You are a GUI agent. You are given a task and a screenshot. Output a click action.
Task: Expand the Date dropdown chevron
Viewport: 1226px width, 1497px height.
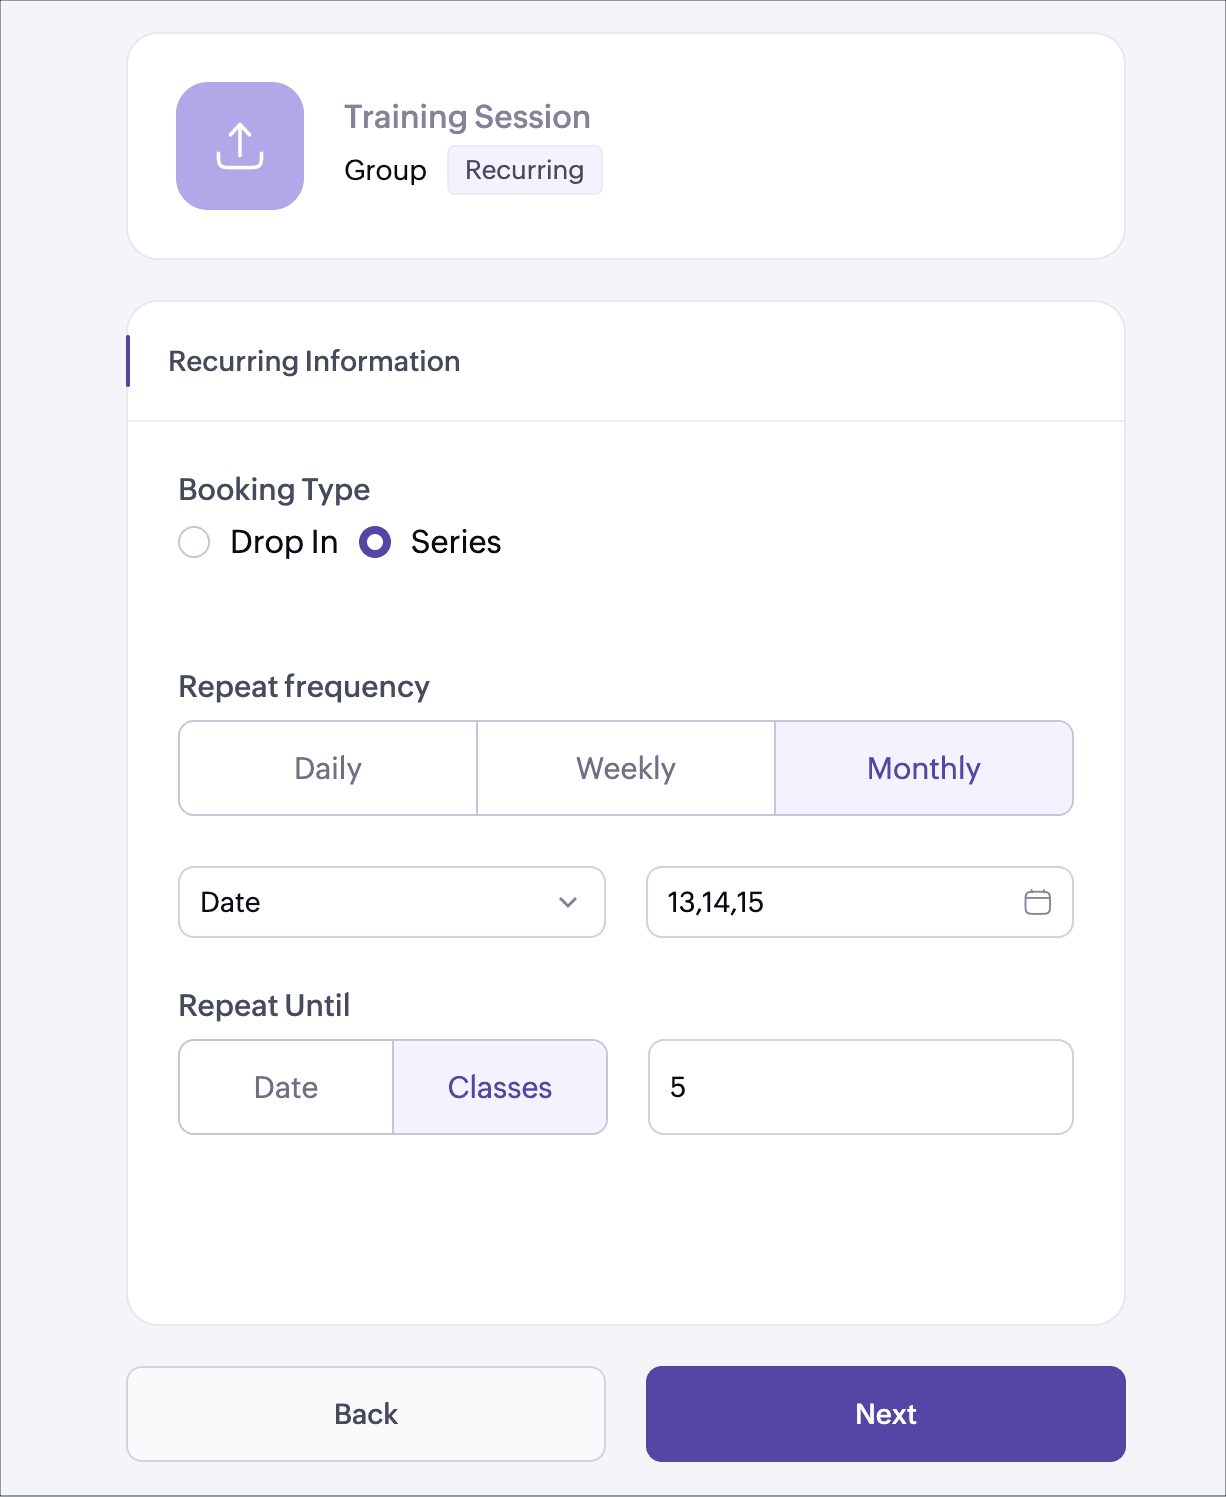(x=568, y=902)
